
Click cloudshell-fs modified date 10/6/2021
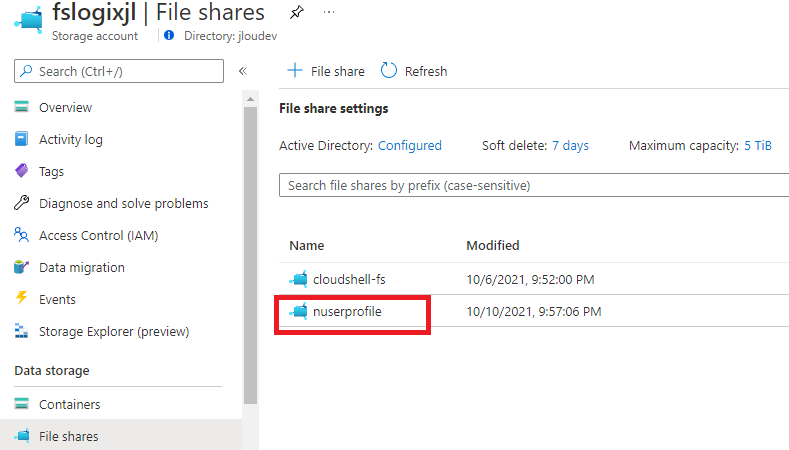tap(530, 279)
